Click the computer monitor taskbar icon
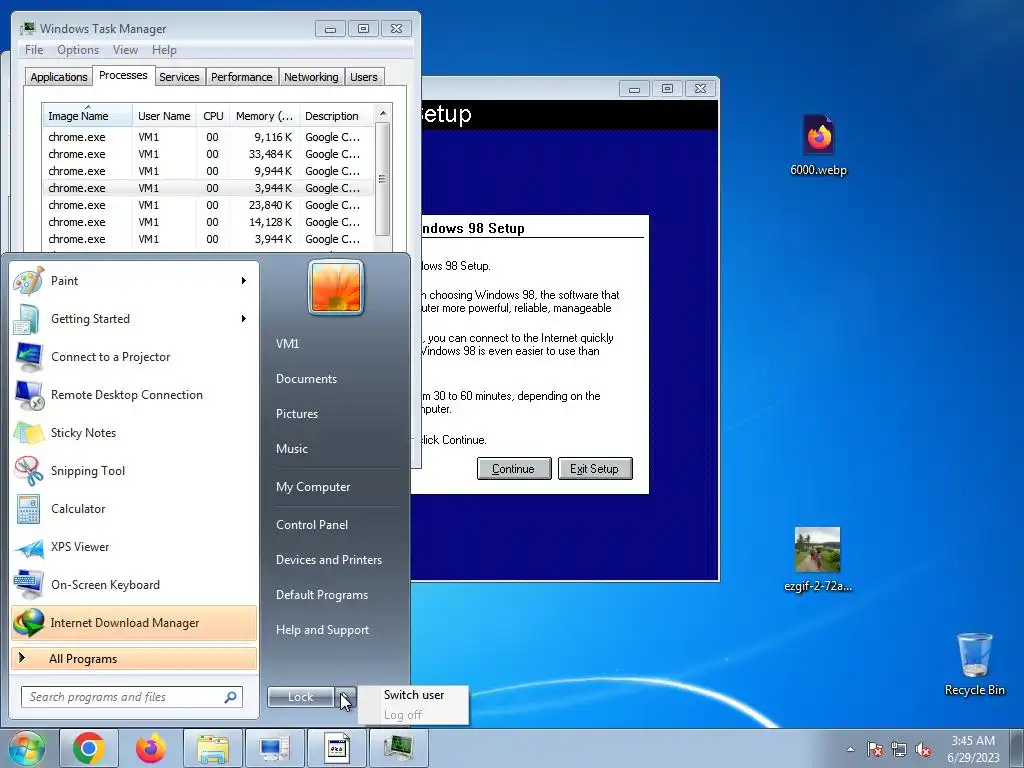 pyautogui.click(x=274, y=748)
